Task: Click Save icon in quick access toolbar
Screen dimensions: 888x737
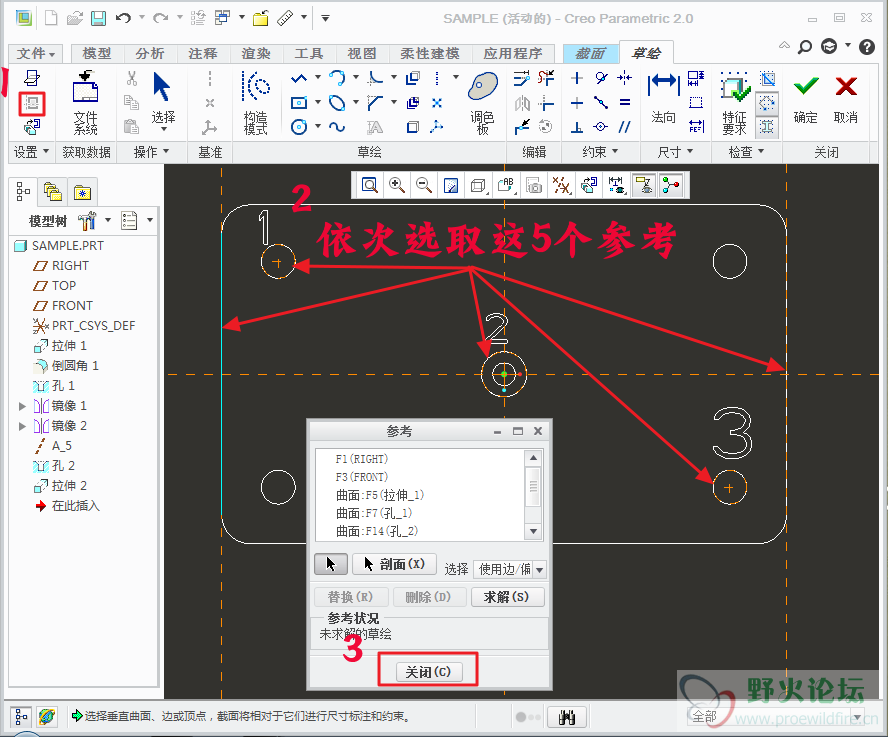Action: point(99,19)
